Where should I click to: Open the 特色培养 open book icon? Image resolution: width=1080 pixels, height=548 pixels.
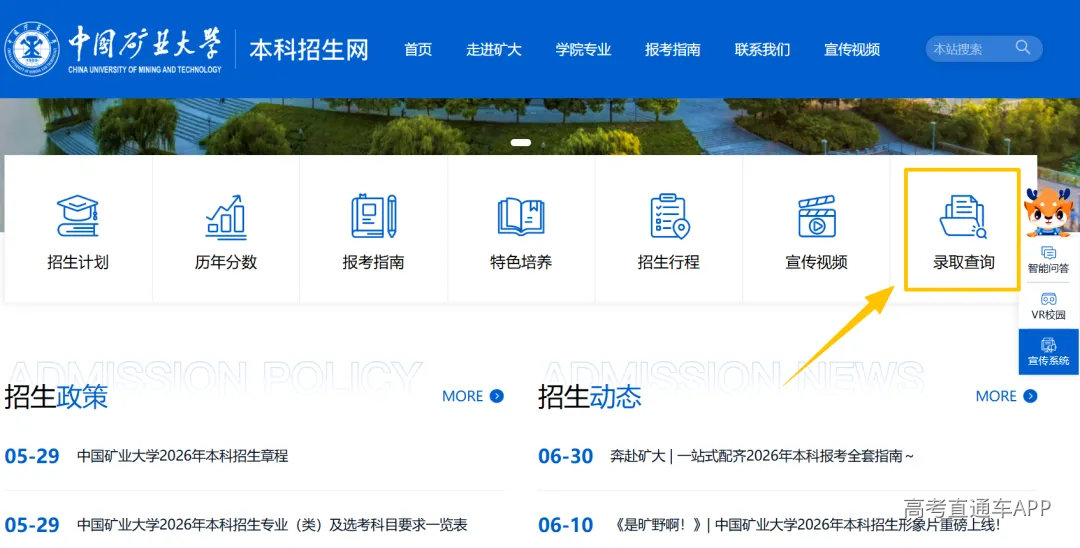tap(521, 216)
